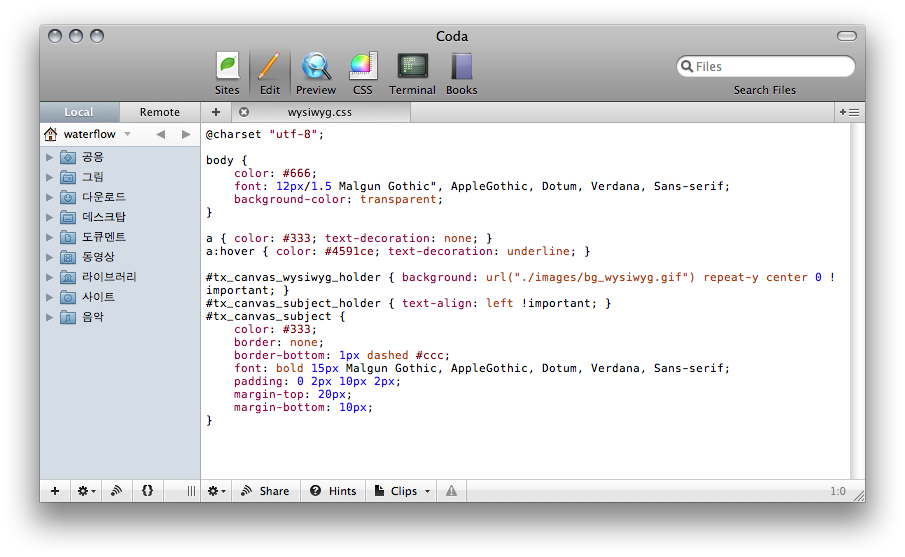
Task: Go forward in file browser
Action: pos(186,134)
